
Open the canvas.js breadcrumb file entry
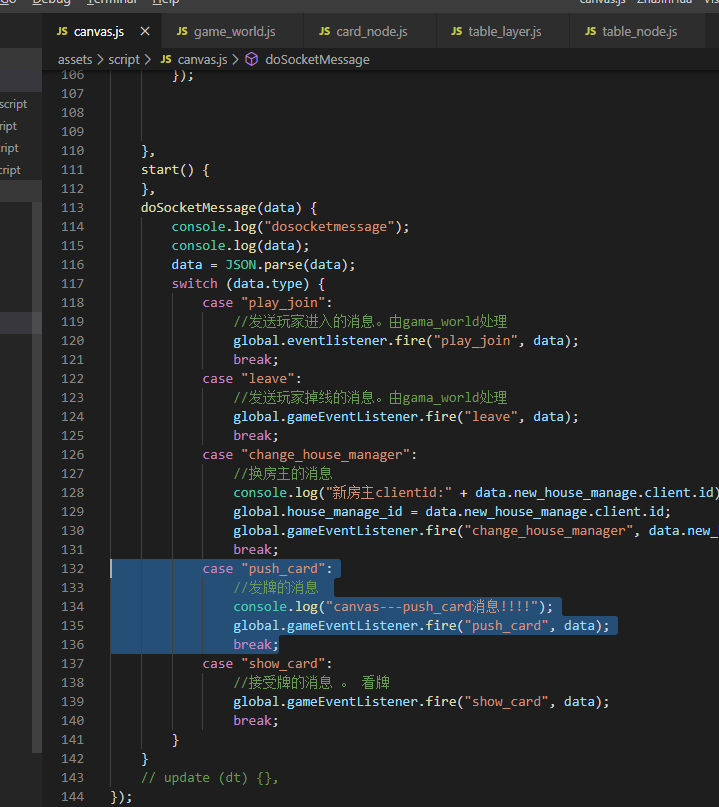click(202, 60)
